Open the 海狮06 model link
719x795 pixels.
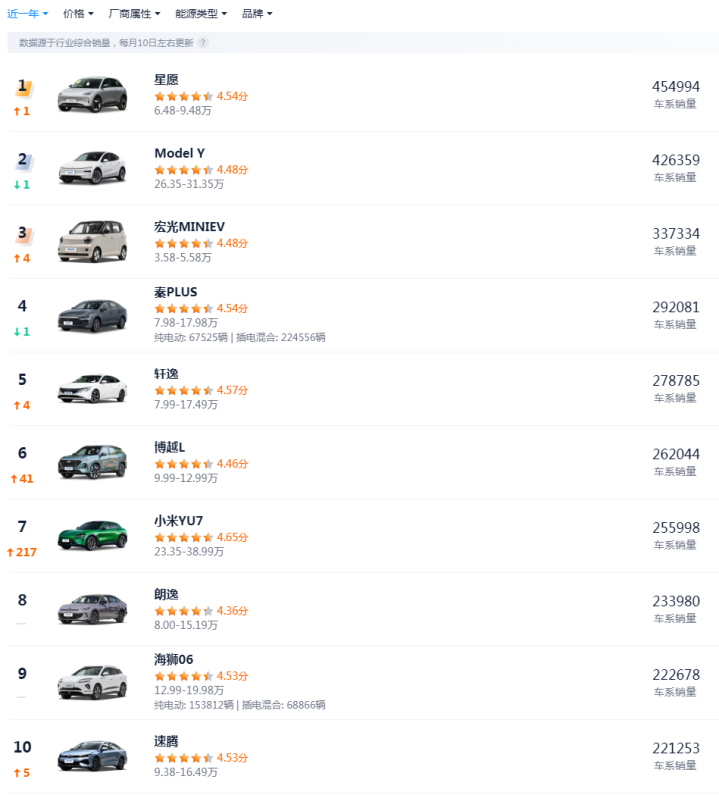point(173,660)
